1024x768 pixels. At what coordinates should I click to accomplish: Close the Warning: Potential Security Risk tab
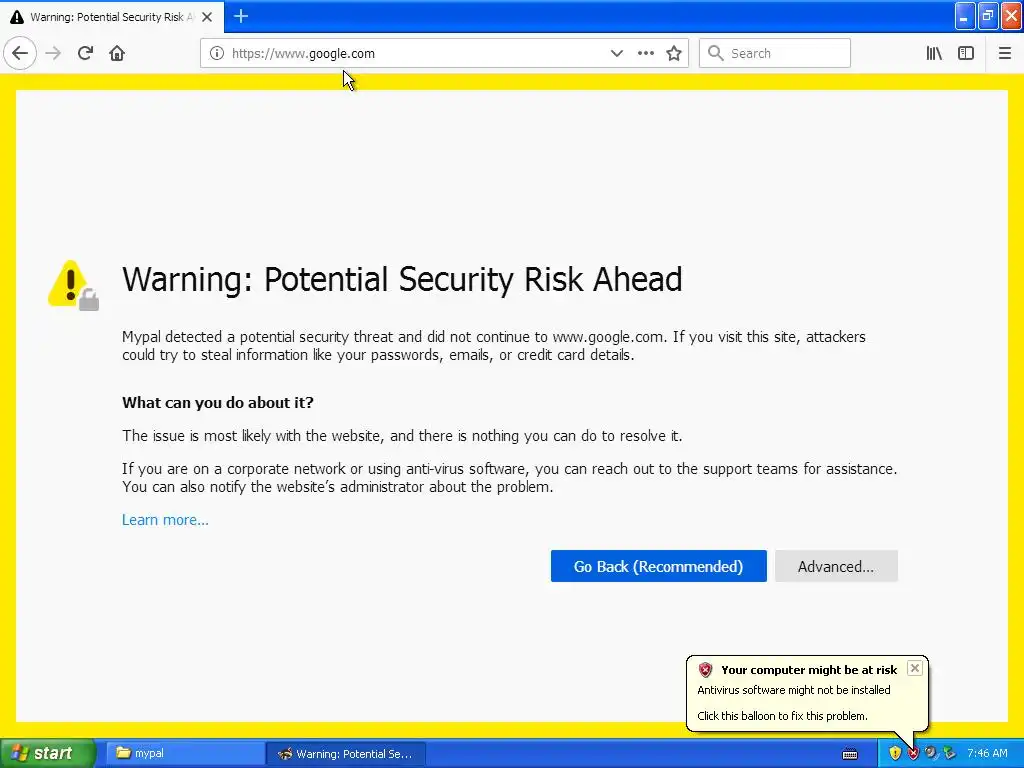tap(207, 17)
